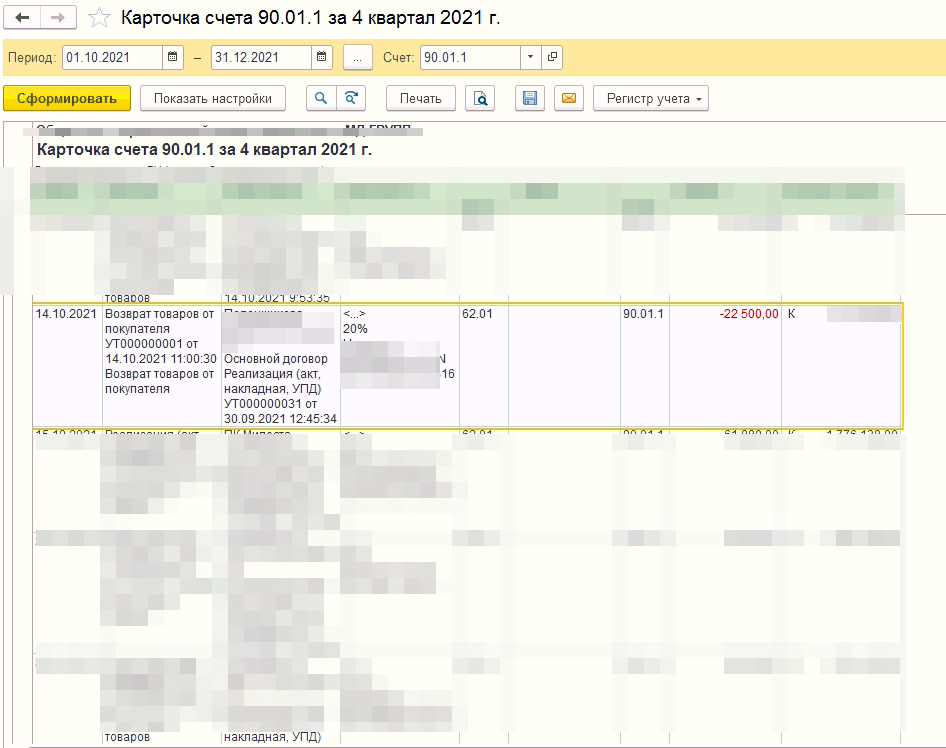Add report to favorites with star icon
This screenshot has height=748, width=946.
pos(99,18)
